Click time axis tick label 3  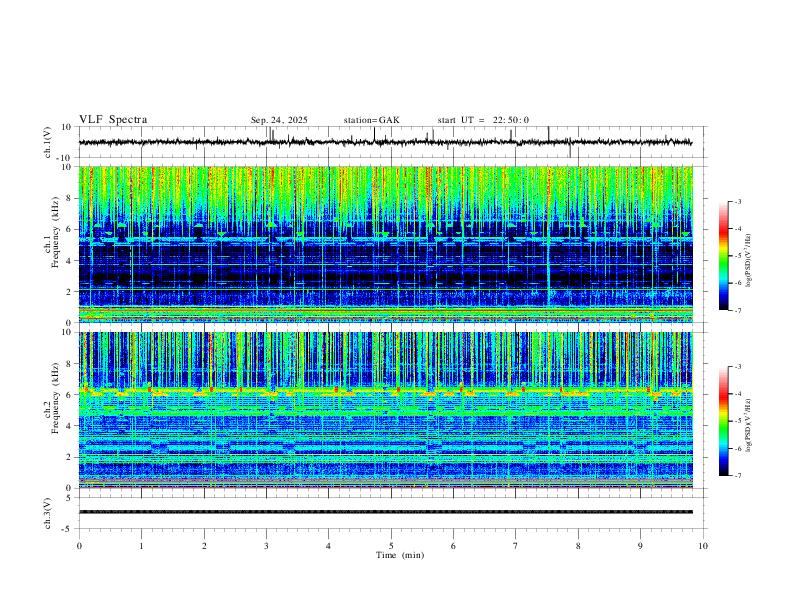pyautogui.click(x=266, y=546)
